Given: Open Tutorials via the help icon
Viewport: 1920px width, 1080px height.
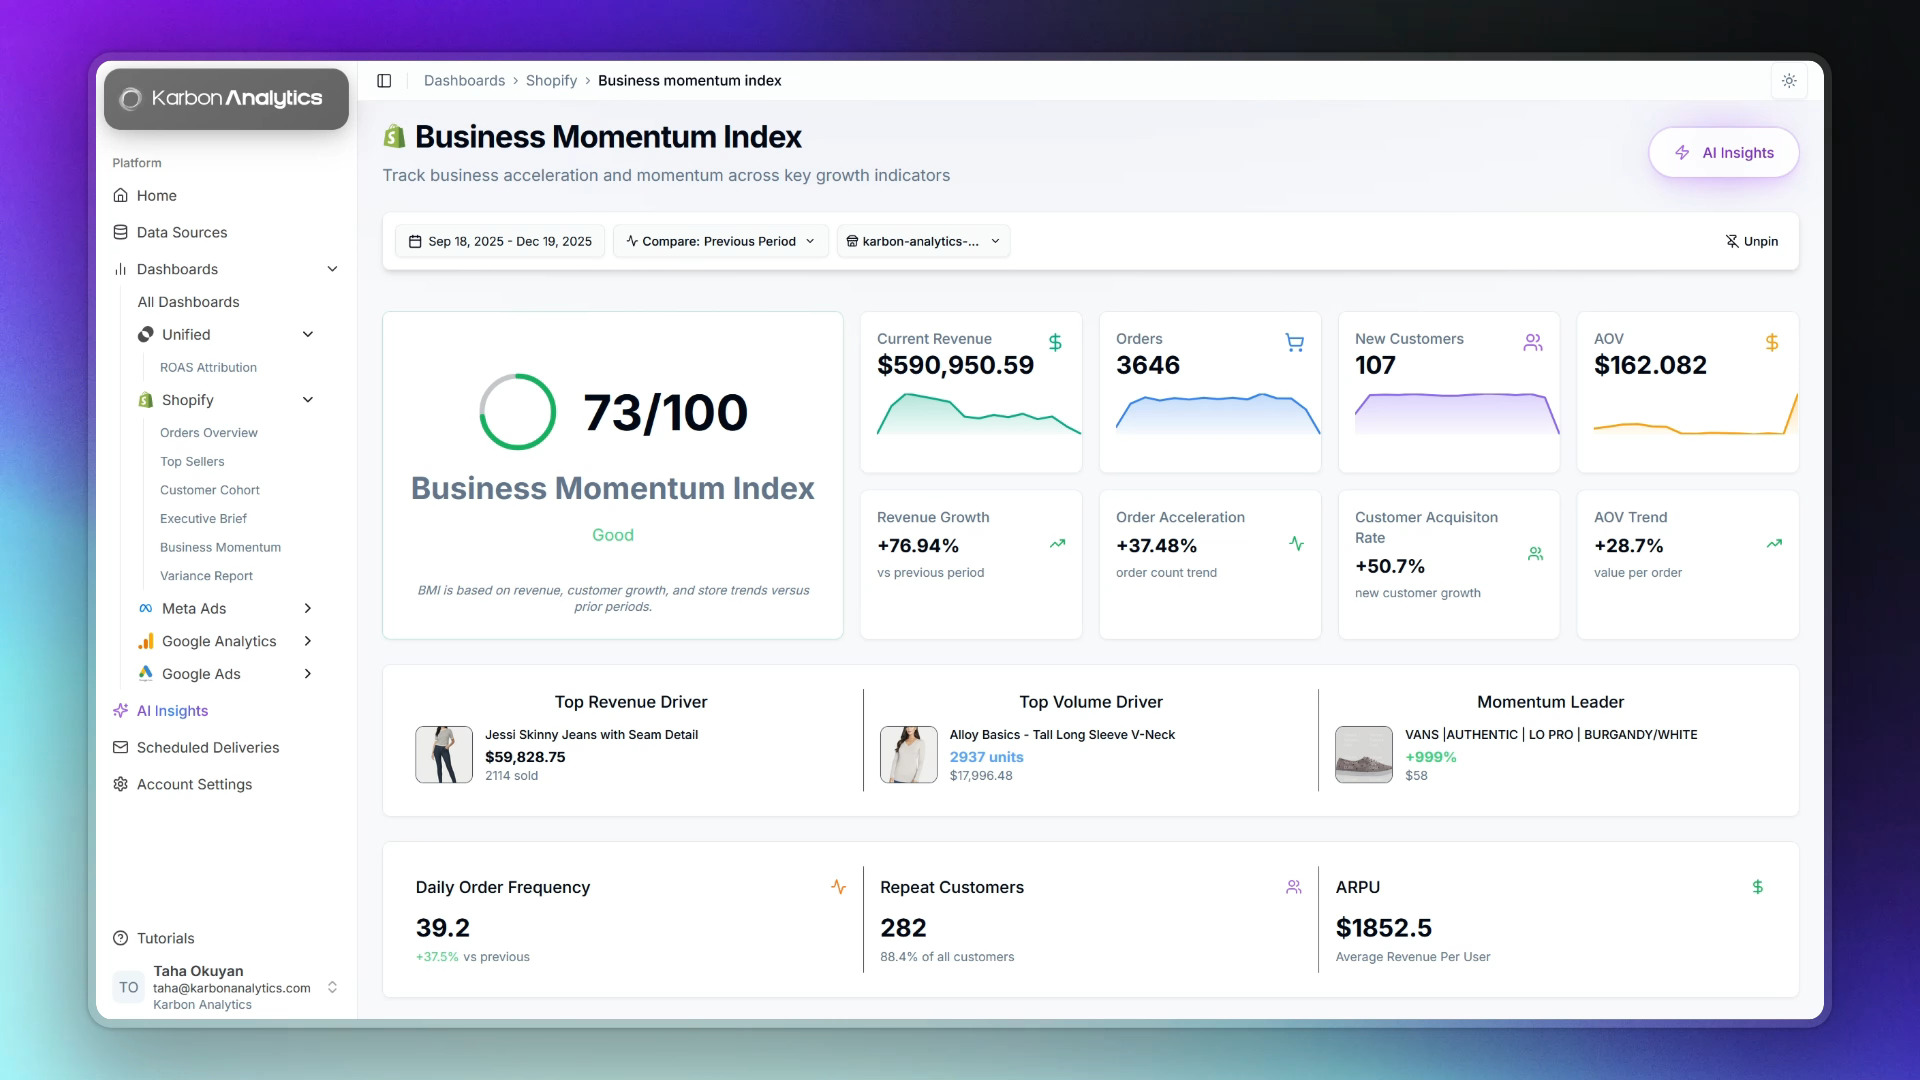Looking at the screenshot, I should pyautogui.click(x=120, y=938).
